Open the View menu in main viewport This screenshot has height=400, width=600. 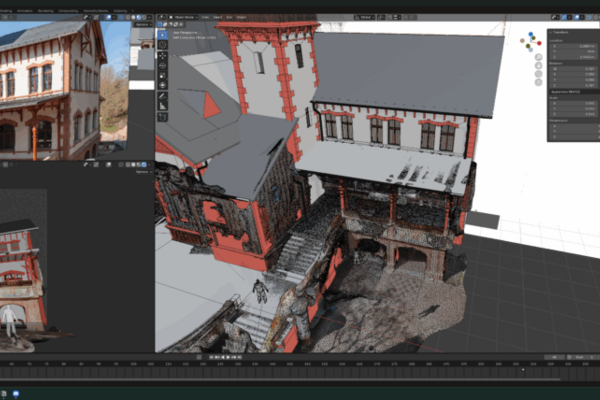(x=205, y=18)
